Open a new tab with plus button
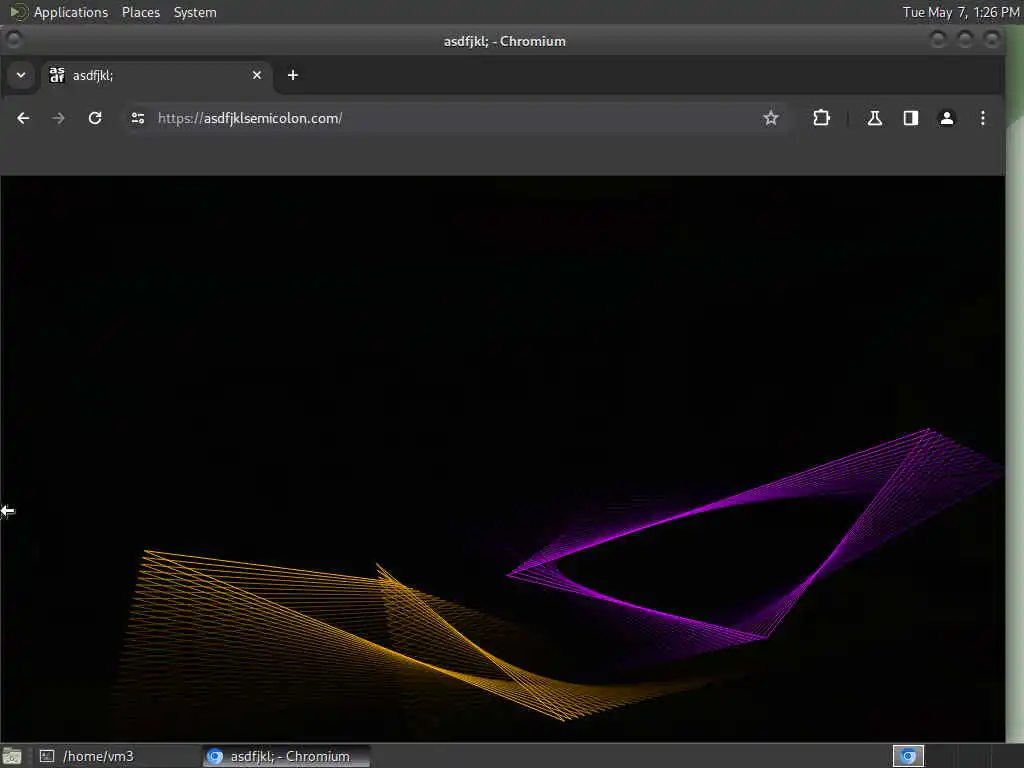This screenshot has width=1024, height=768. coord(293,75)
